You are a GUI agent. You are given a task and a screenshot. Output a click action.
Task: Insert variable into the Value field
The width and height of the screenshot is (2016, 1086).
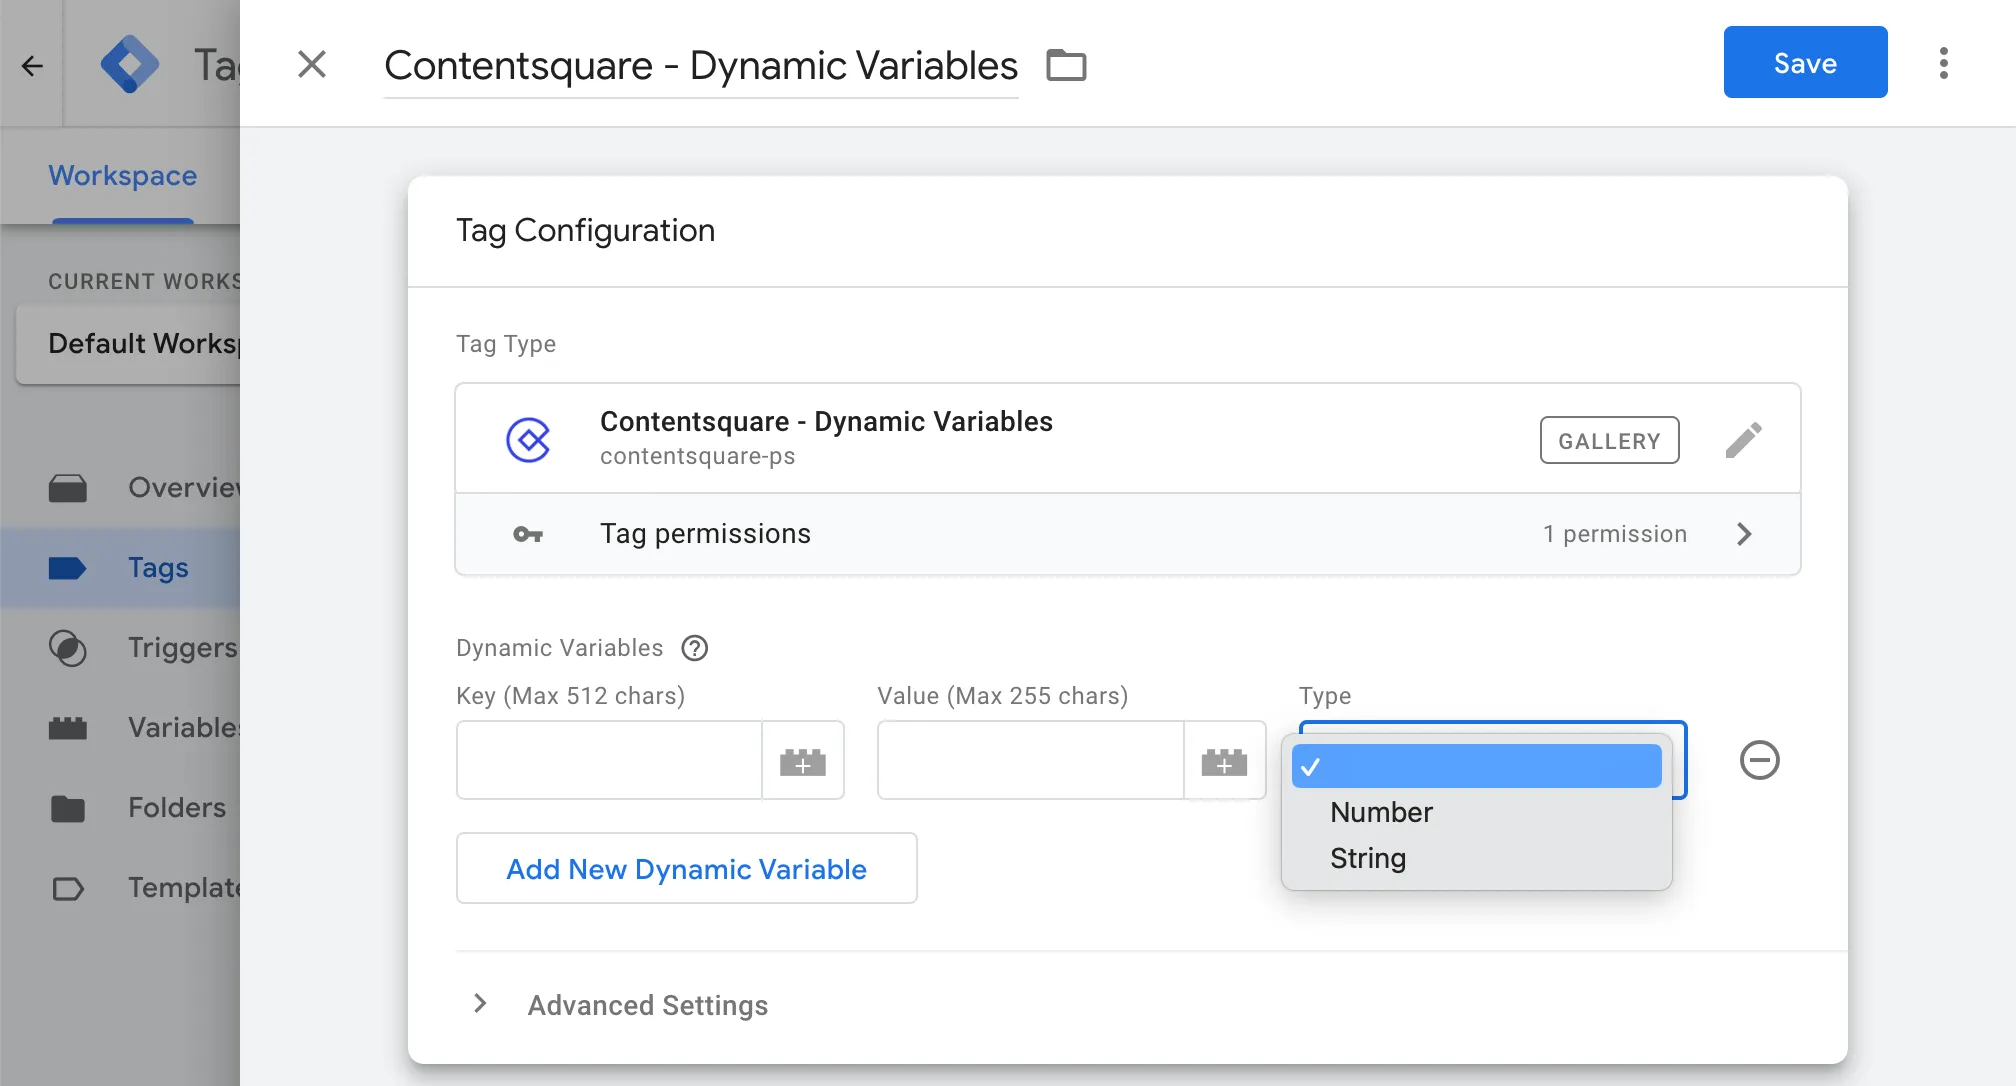(1224, 761)
